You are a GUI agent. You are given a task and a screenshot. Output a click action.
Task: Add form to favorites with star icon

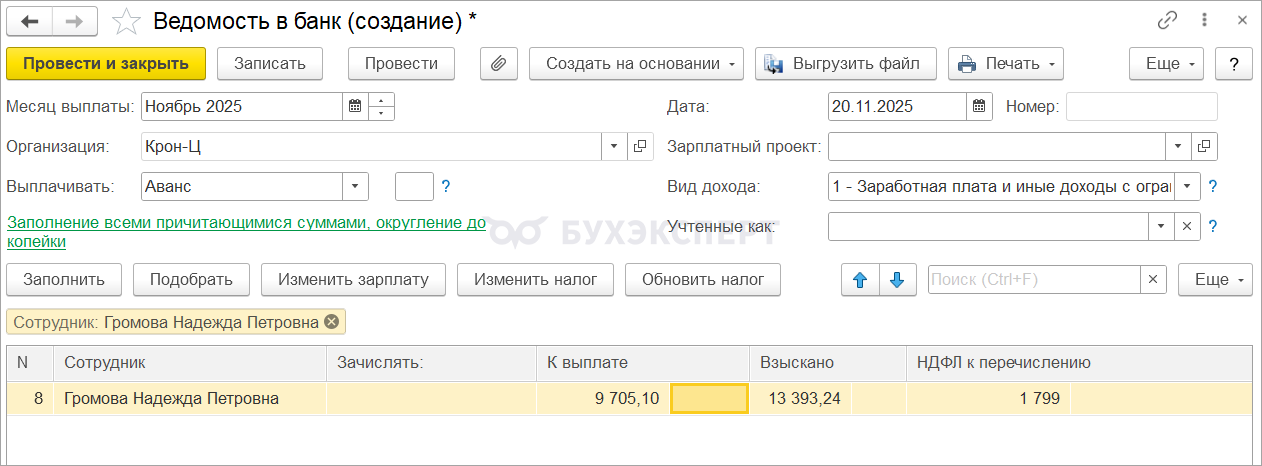click(126, 20)
